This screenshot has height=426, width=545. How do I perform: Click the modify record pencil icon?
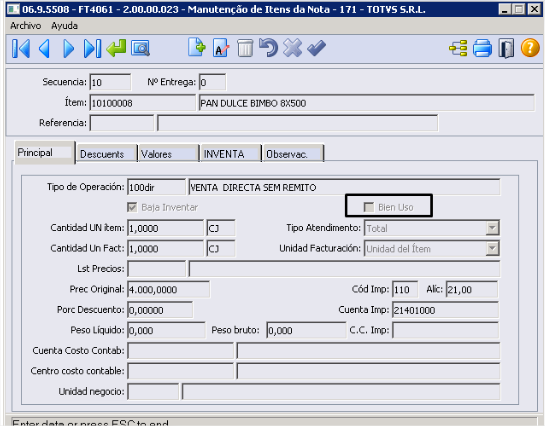pyautogui.click(x=221, y=48)
